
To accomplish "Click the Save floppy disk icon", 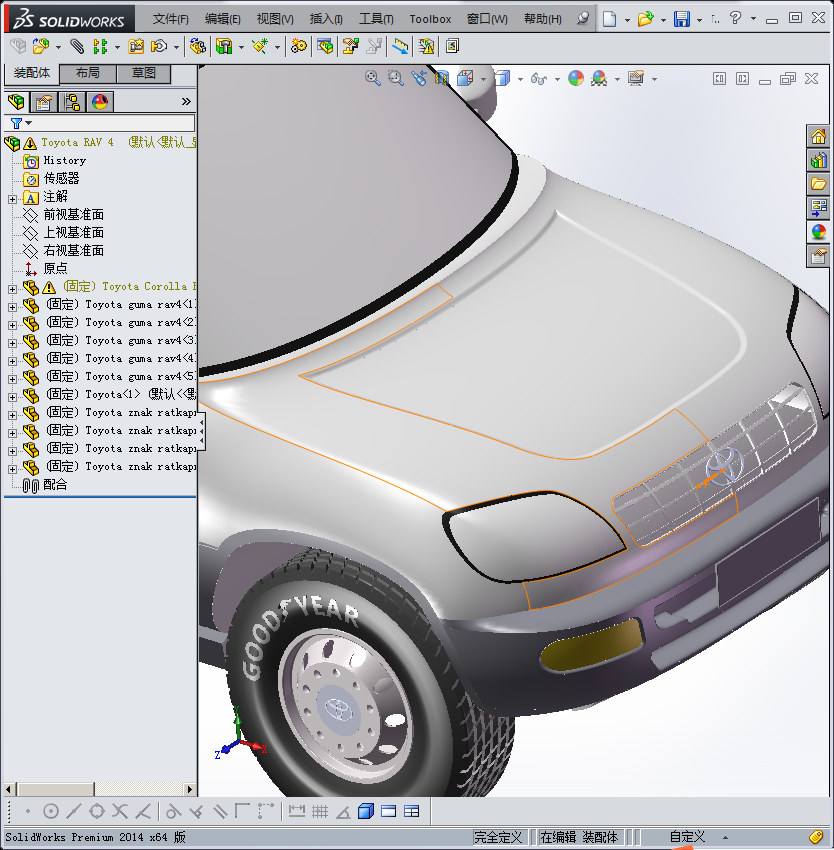I will click(x=681, y=19).
